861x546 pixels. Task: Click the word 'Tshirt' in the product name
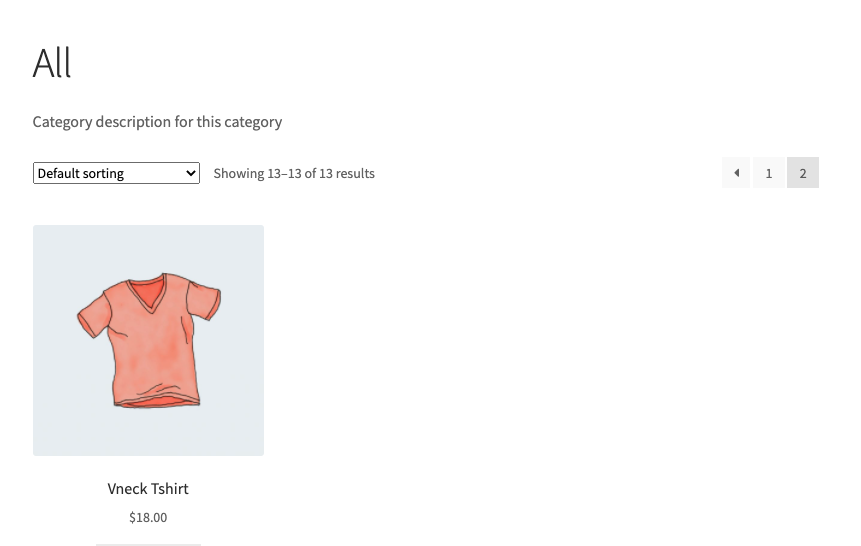click(x=170, y=488)
